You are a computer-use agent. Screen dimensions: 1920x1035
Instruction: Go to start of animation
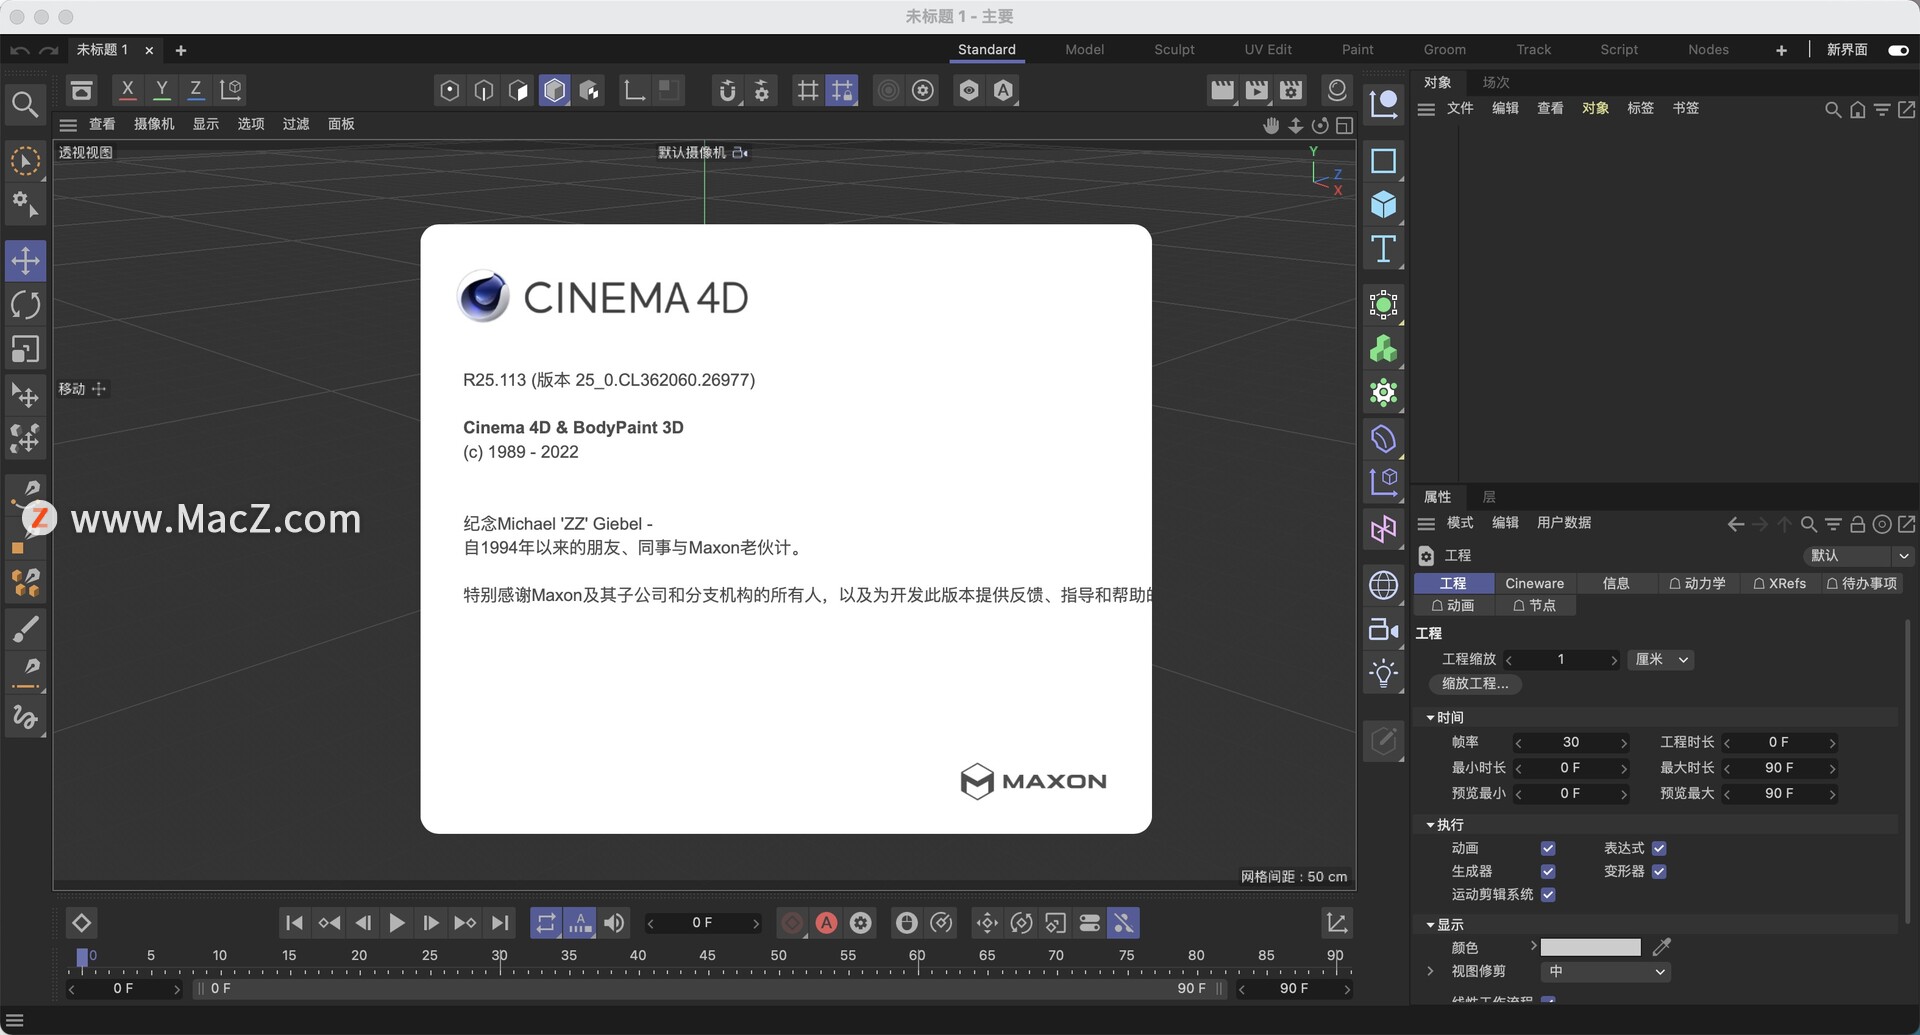point(294,923)
